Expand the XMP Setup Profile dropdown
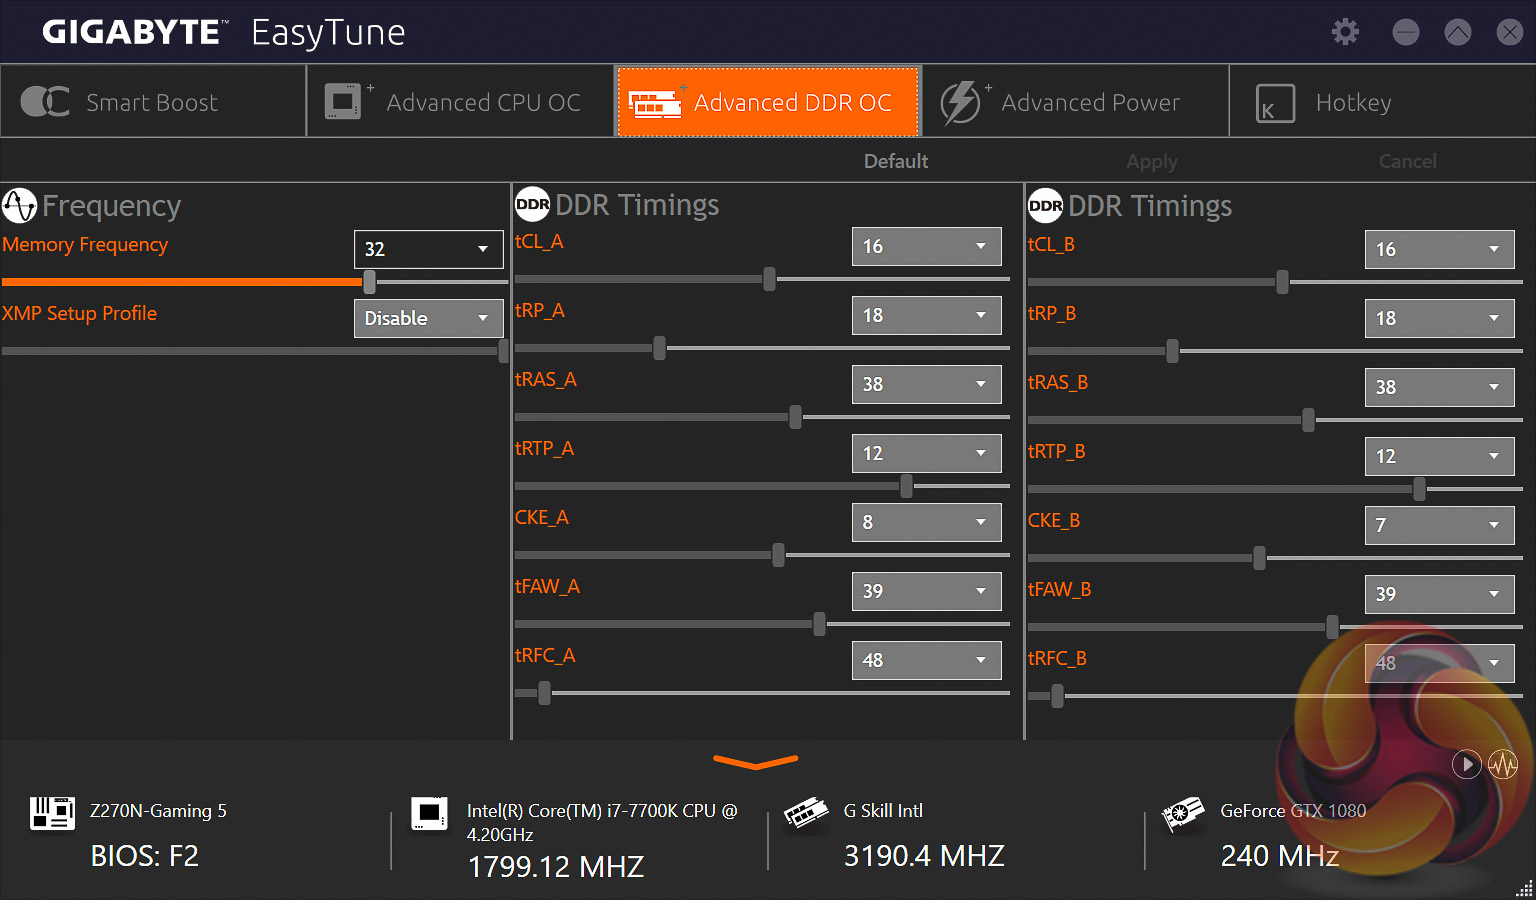The width and height of the screenshot is (1536, 900). (x=428, y=318)
